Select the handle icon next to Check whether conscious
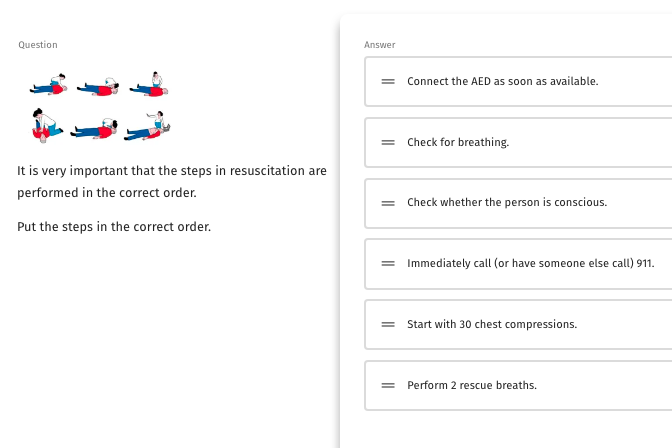 coord(388,203)
